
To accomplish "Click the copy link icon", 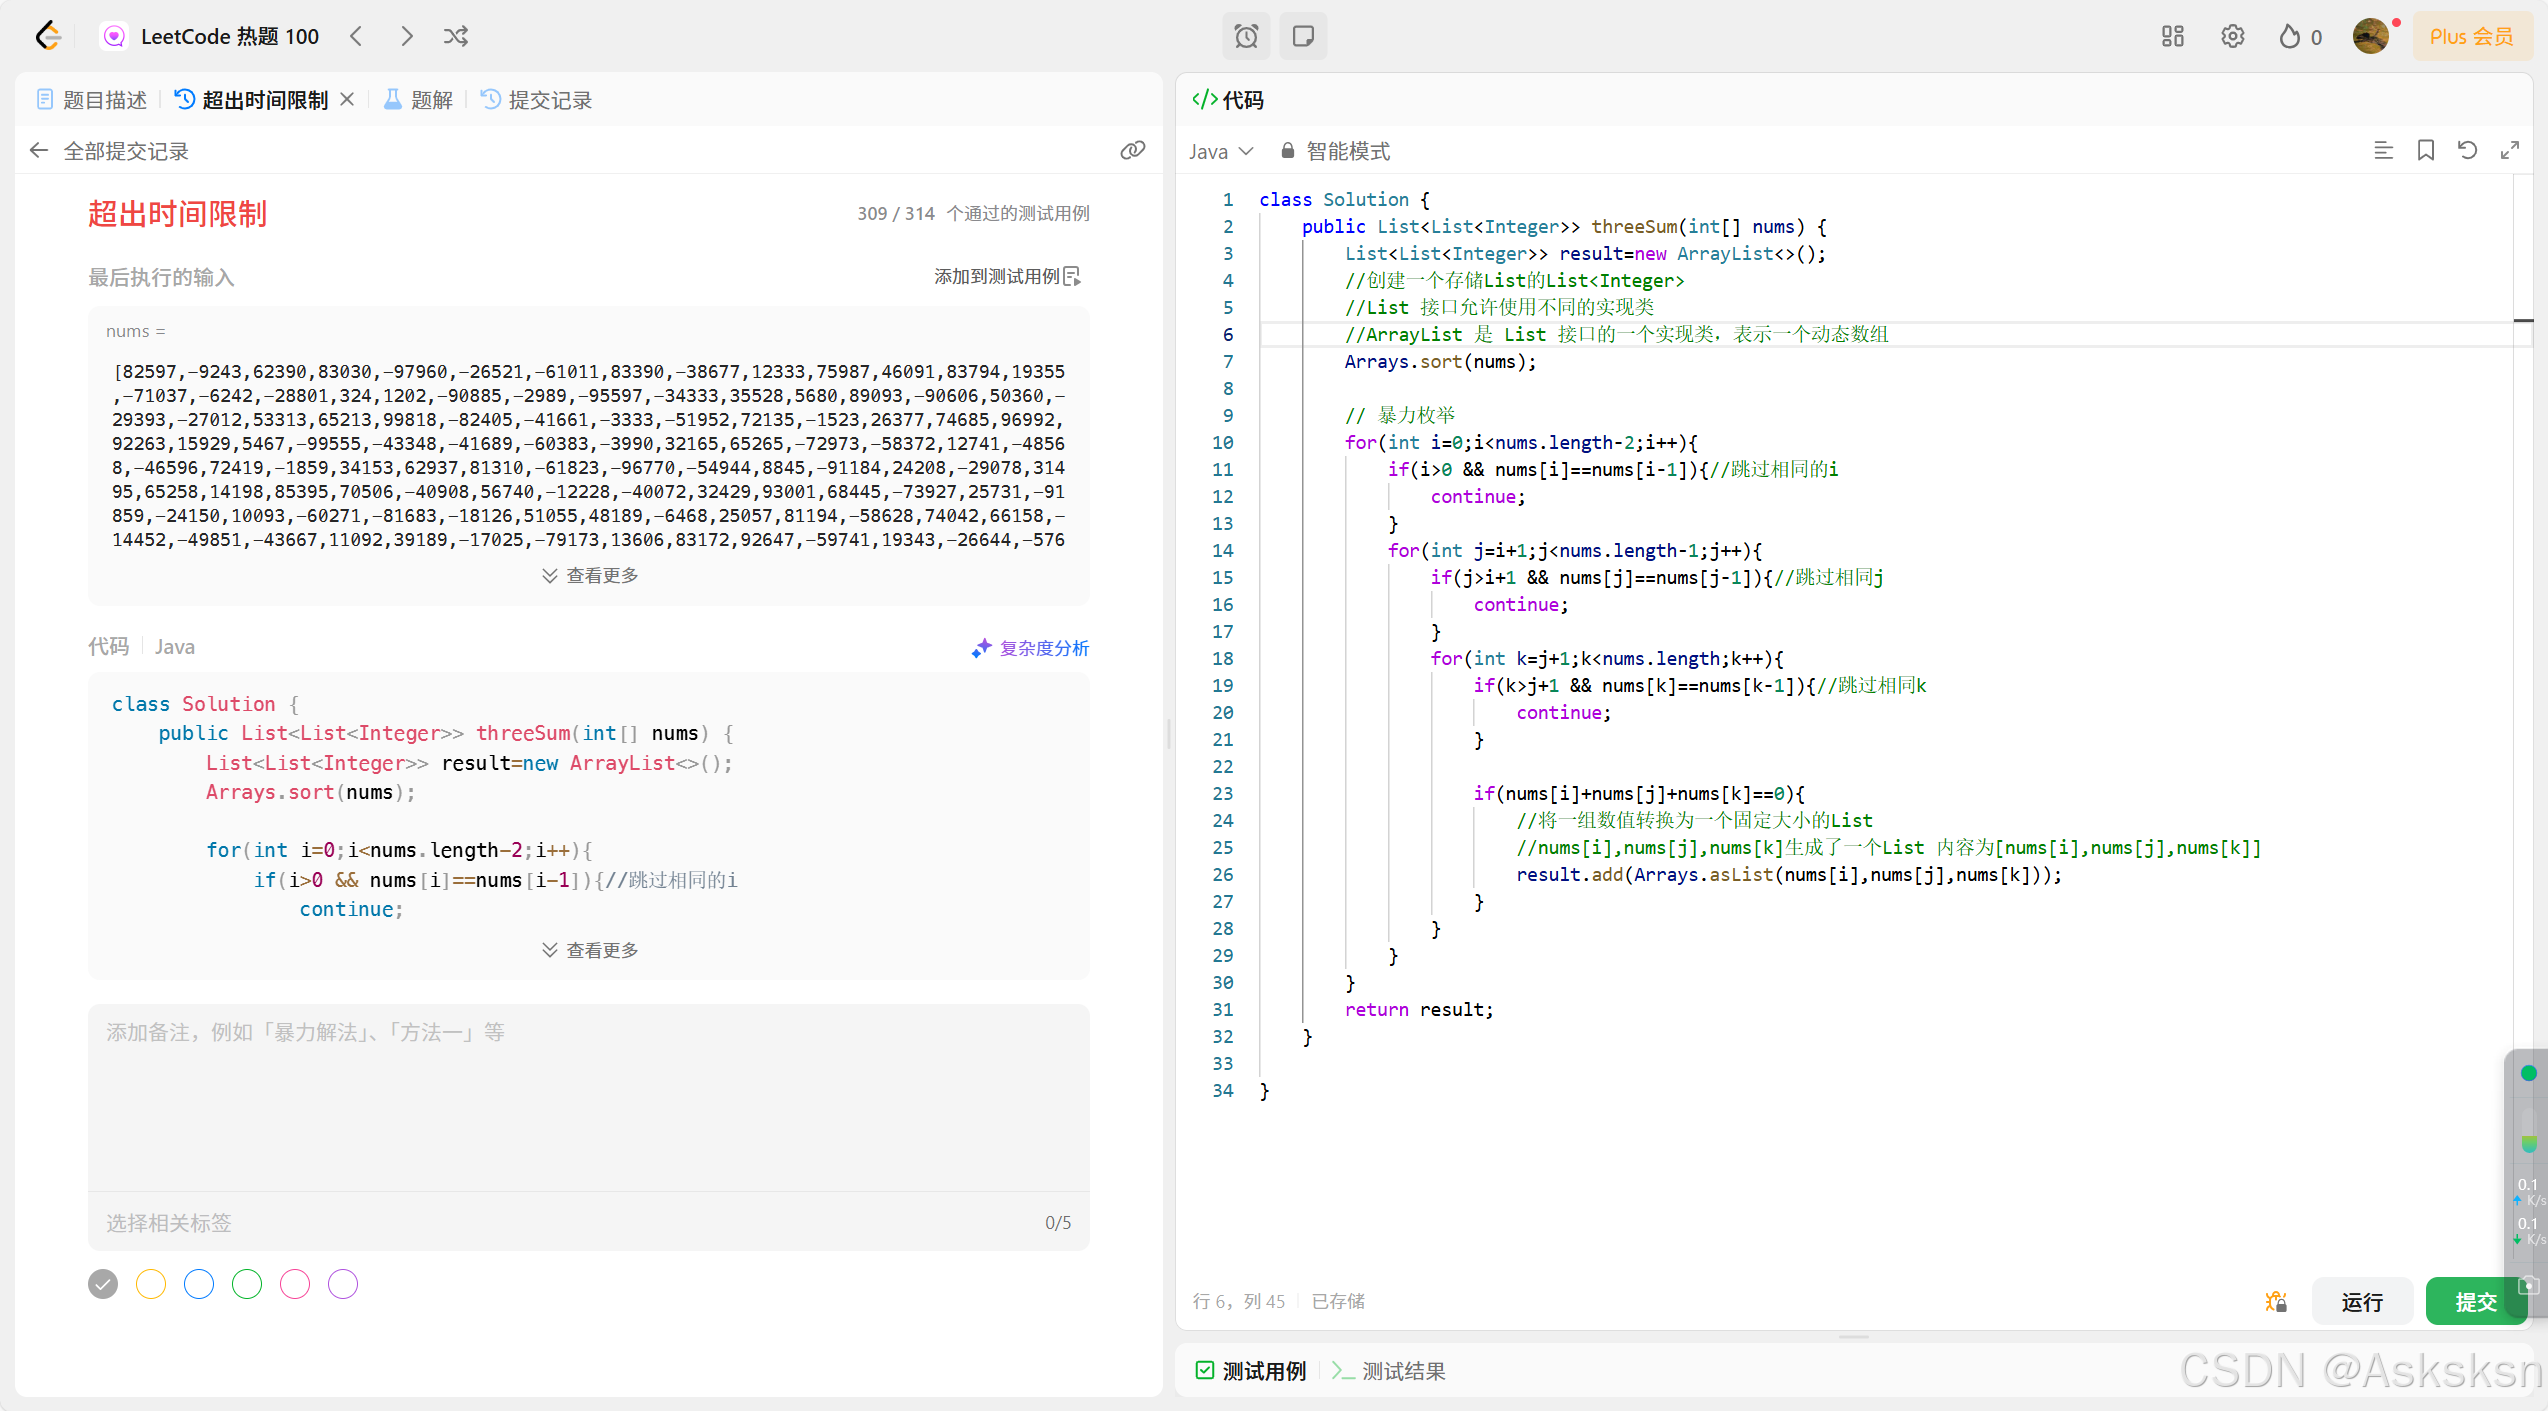I will [1132, 151].
